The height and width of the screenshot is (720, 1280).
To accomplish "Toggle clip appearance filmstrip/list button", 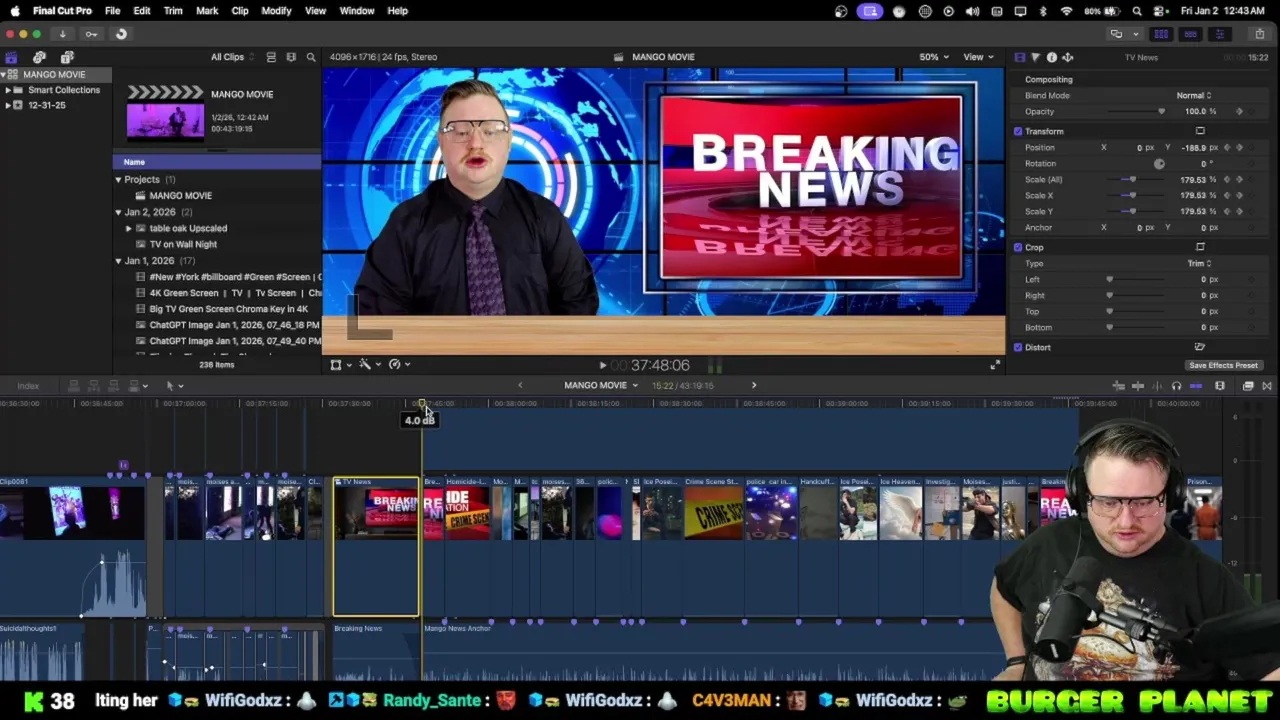I will click(271, 57).
